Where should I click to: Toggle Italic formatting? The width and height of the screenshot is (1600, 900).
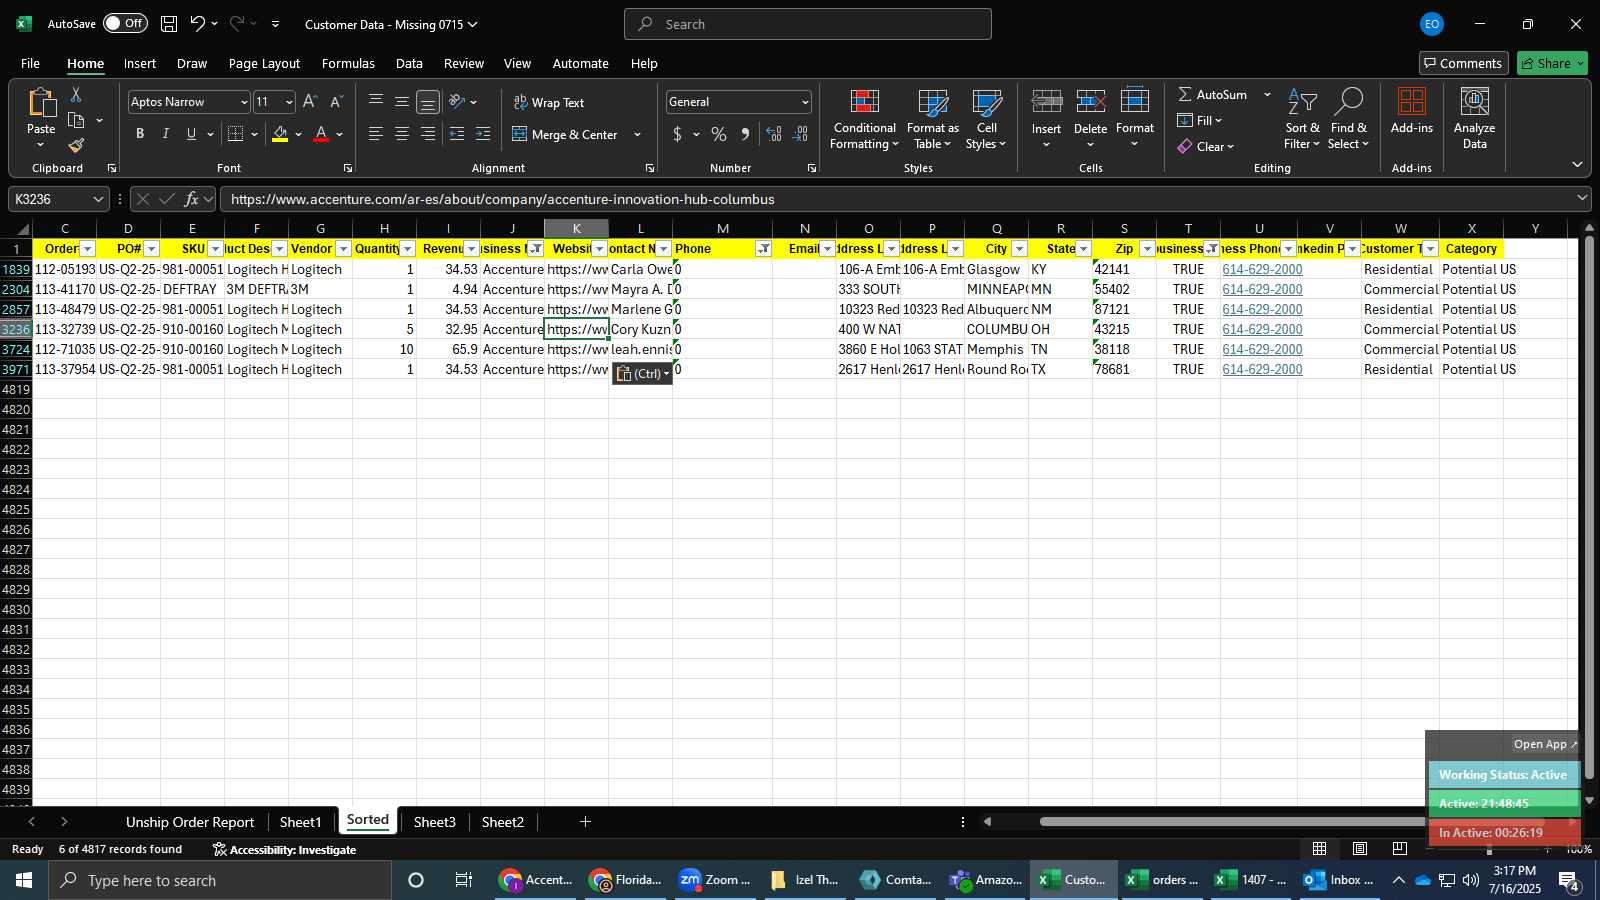click(166, 134)
